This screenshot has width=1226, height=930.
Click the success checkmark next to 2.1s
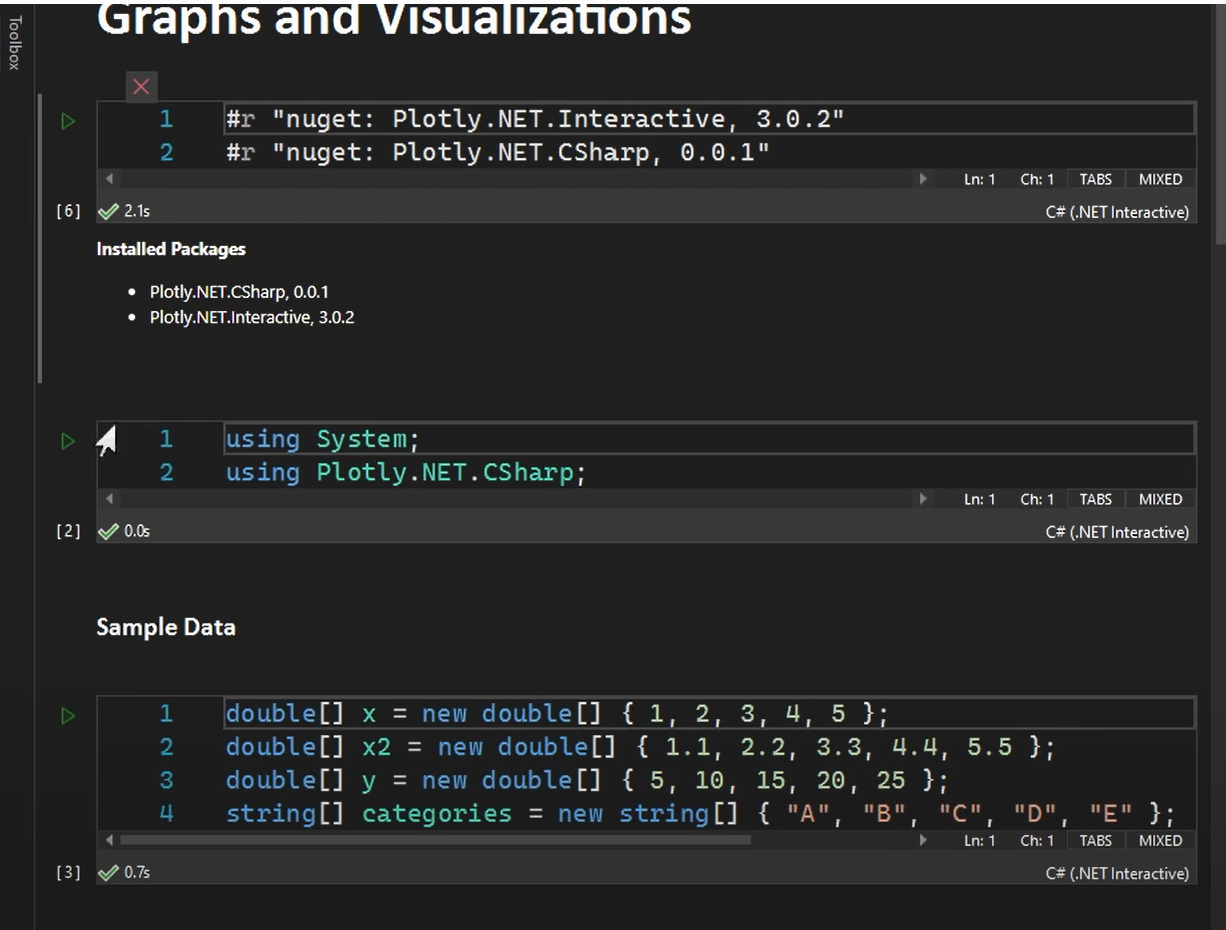pos(110,210)
